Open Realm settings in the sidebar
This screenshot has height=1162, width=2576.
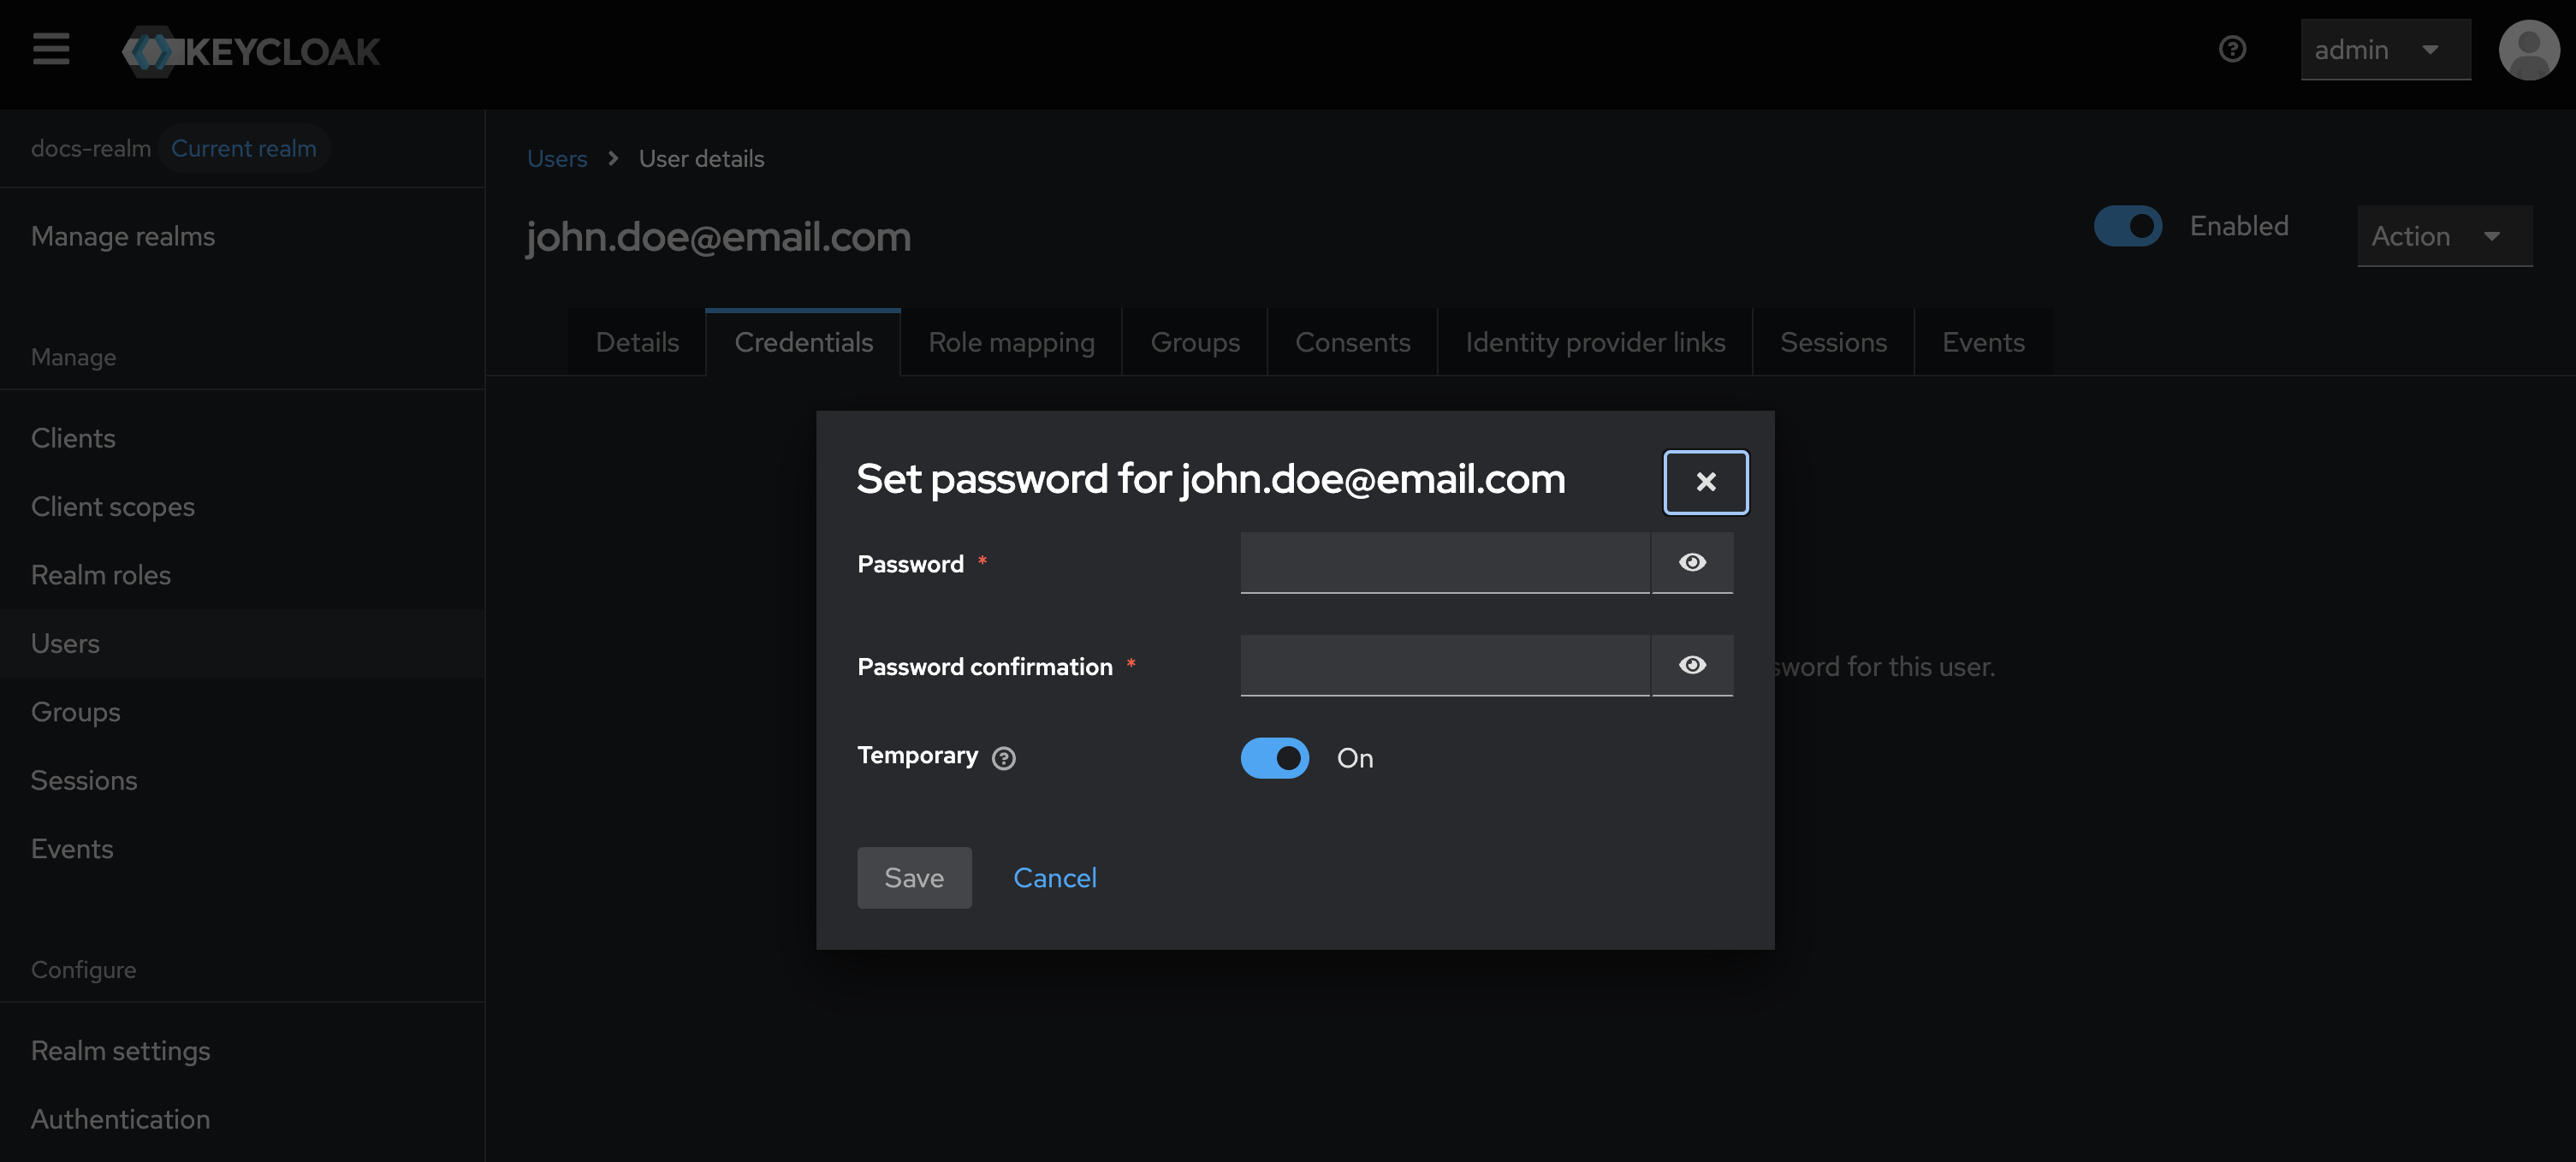click(121, 1051)
